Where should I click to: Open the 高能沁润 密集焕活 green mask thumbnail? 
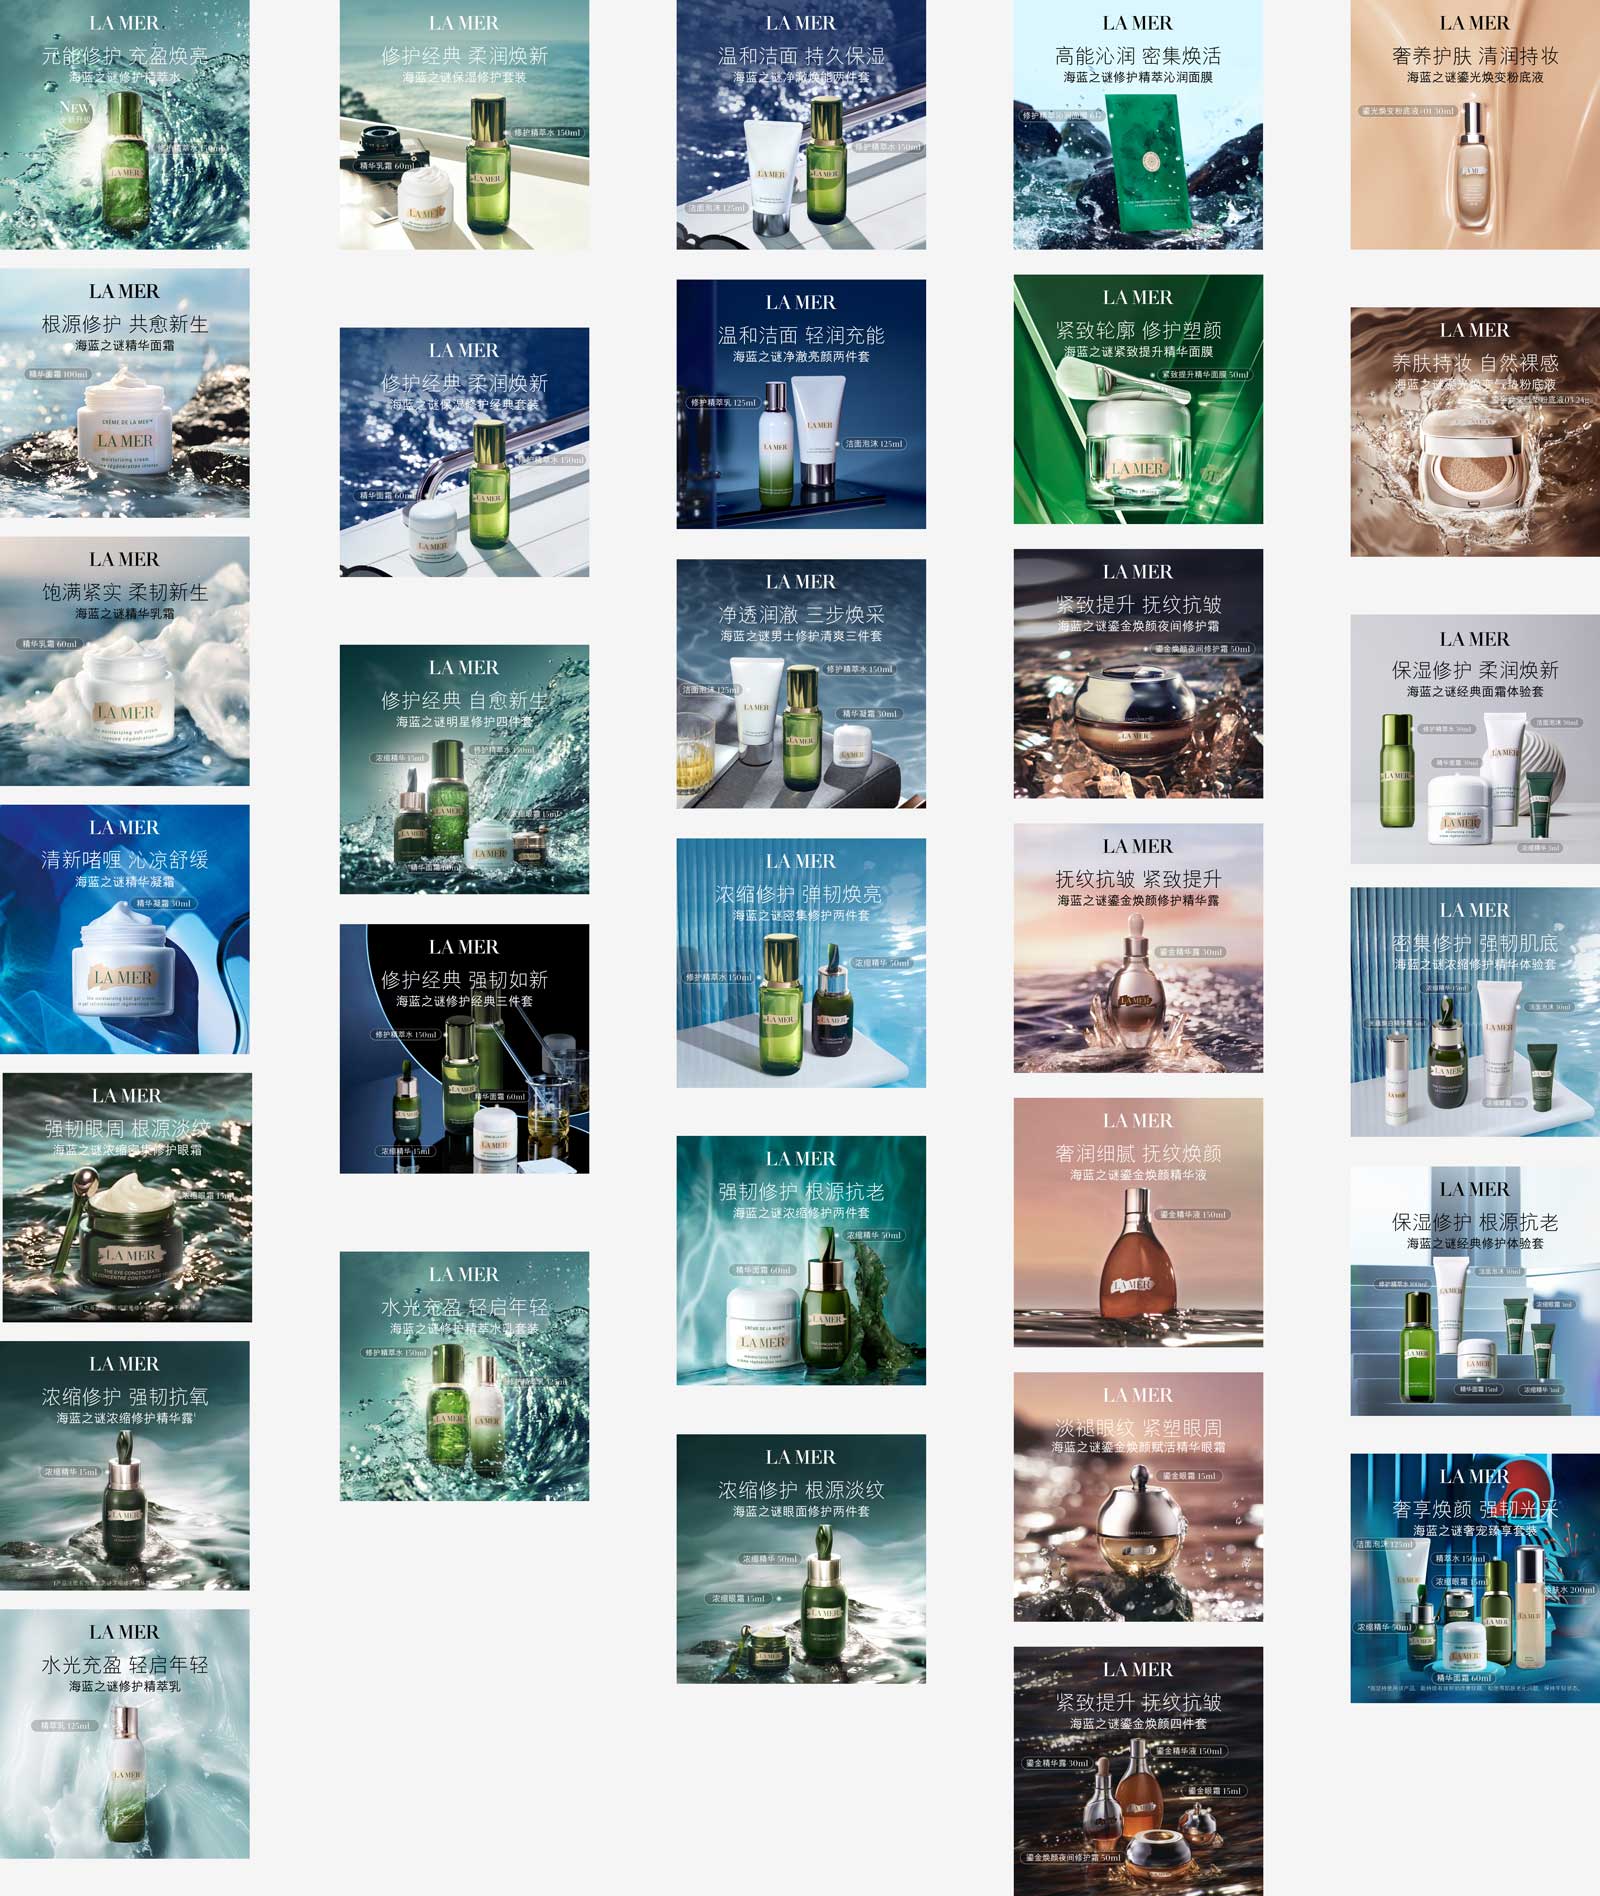[x=1138, y=125]
